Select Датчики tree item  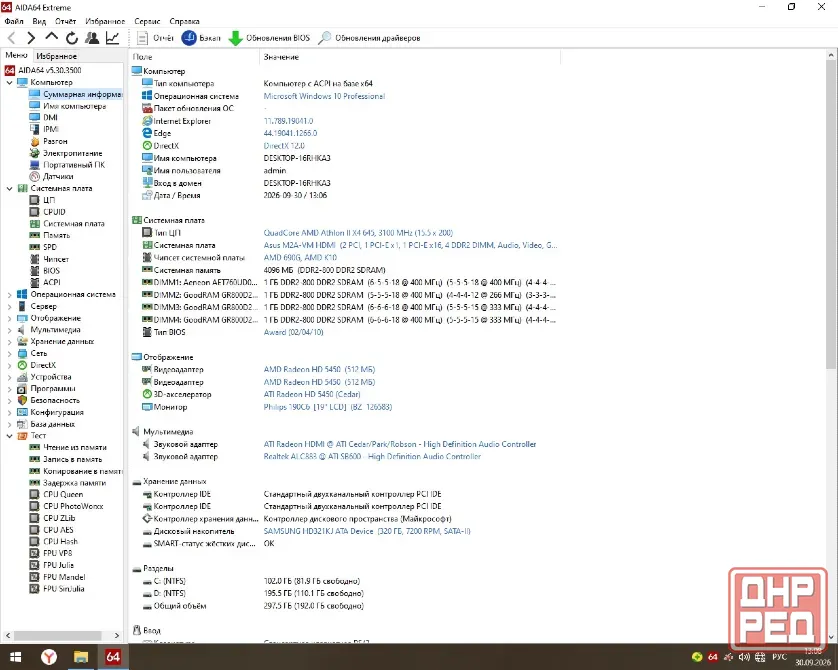point(58,176)
